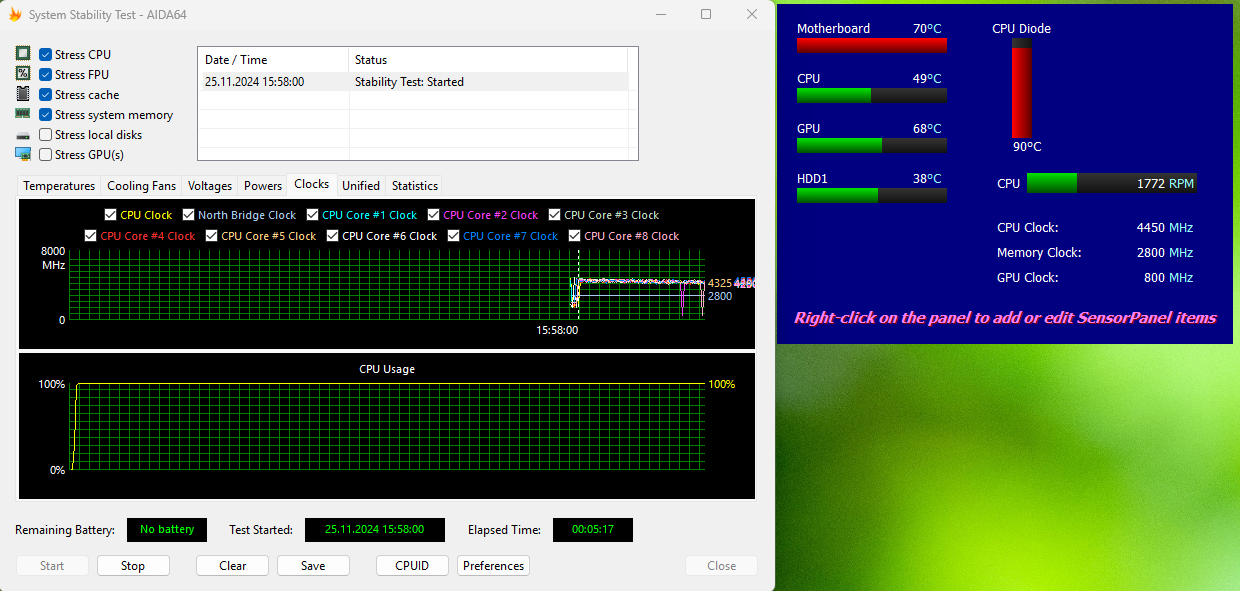The image size is (1240, 591).
Task: Click the Date / Time column header
Action: pyautogui.click(x=274, y=60)
